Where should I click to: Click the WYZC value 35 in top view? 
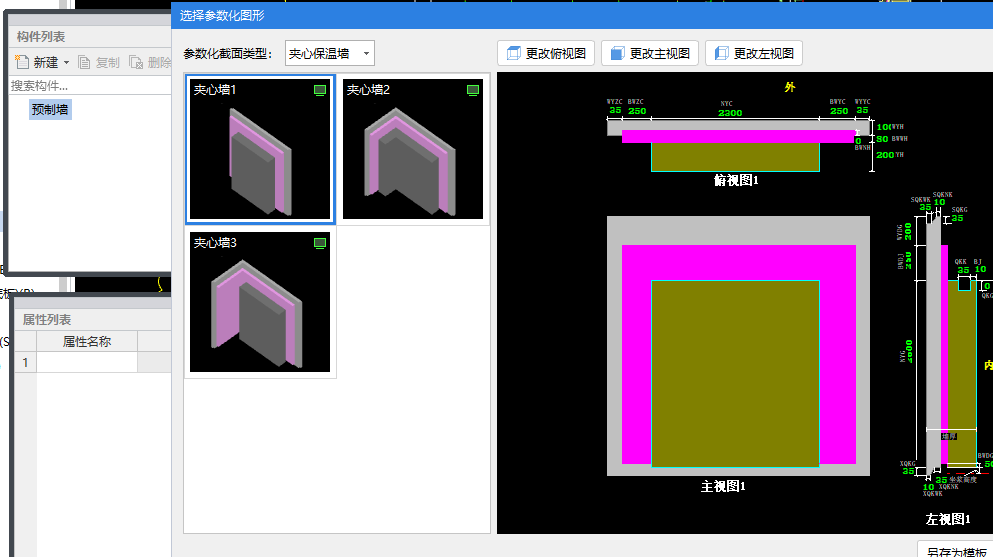[615, 110]
